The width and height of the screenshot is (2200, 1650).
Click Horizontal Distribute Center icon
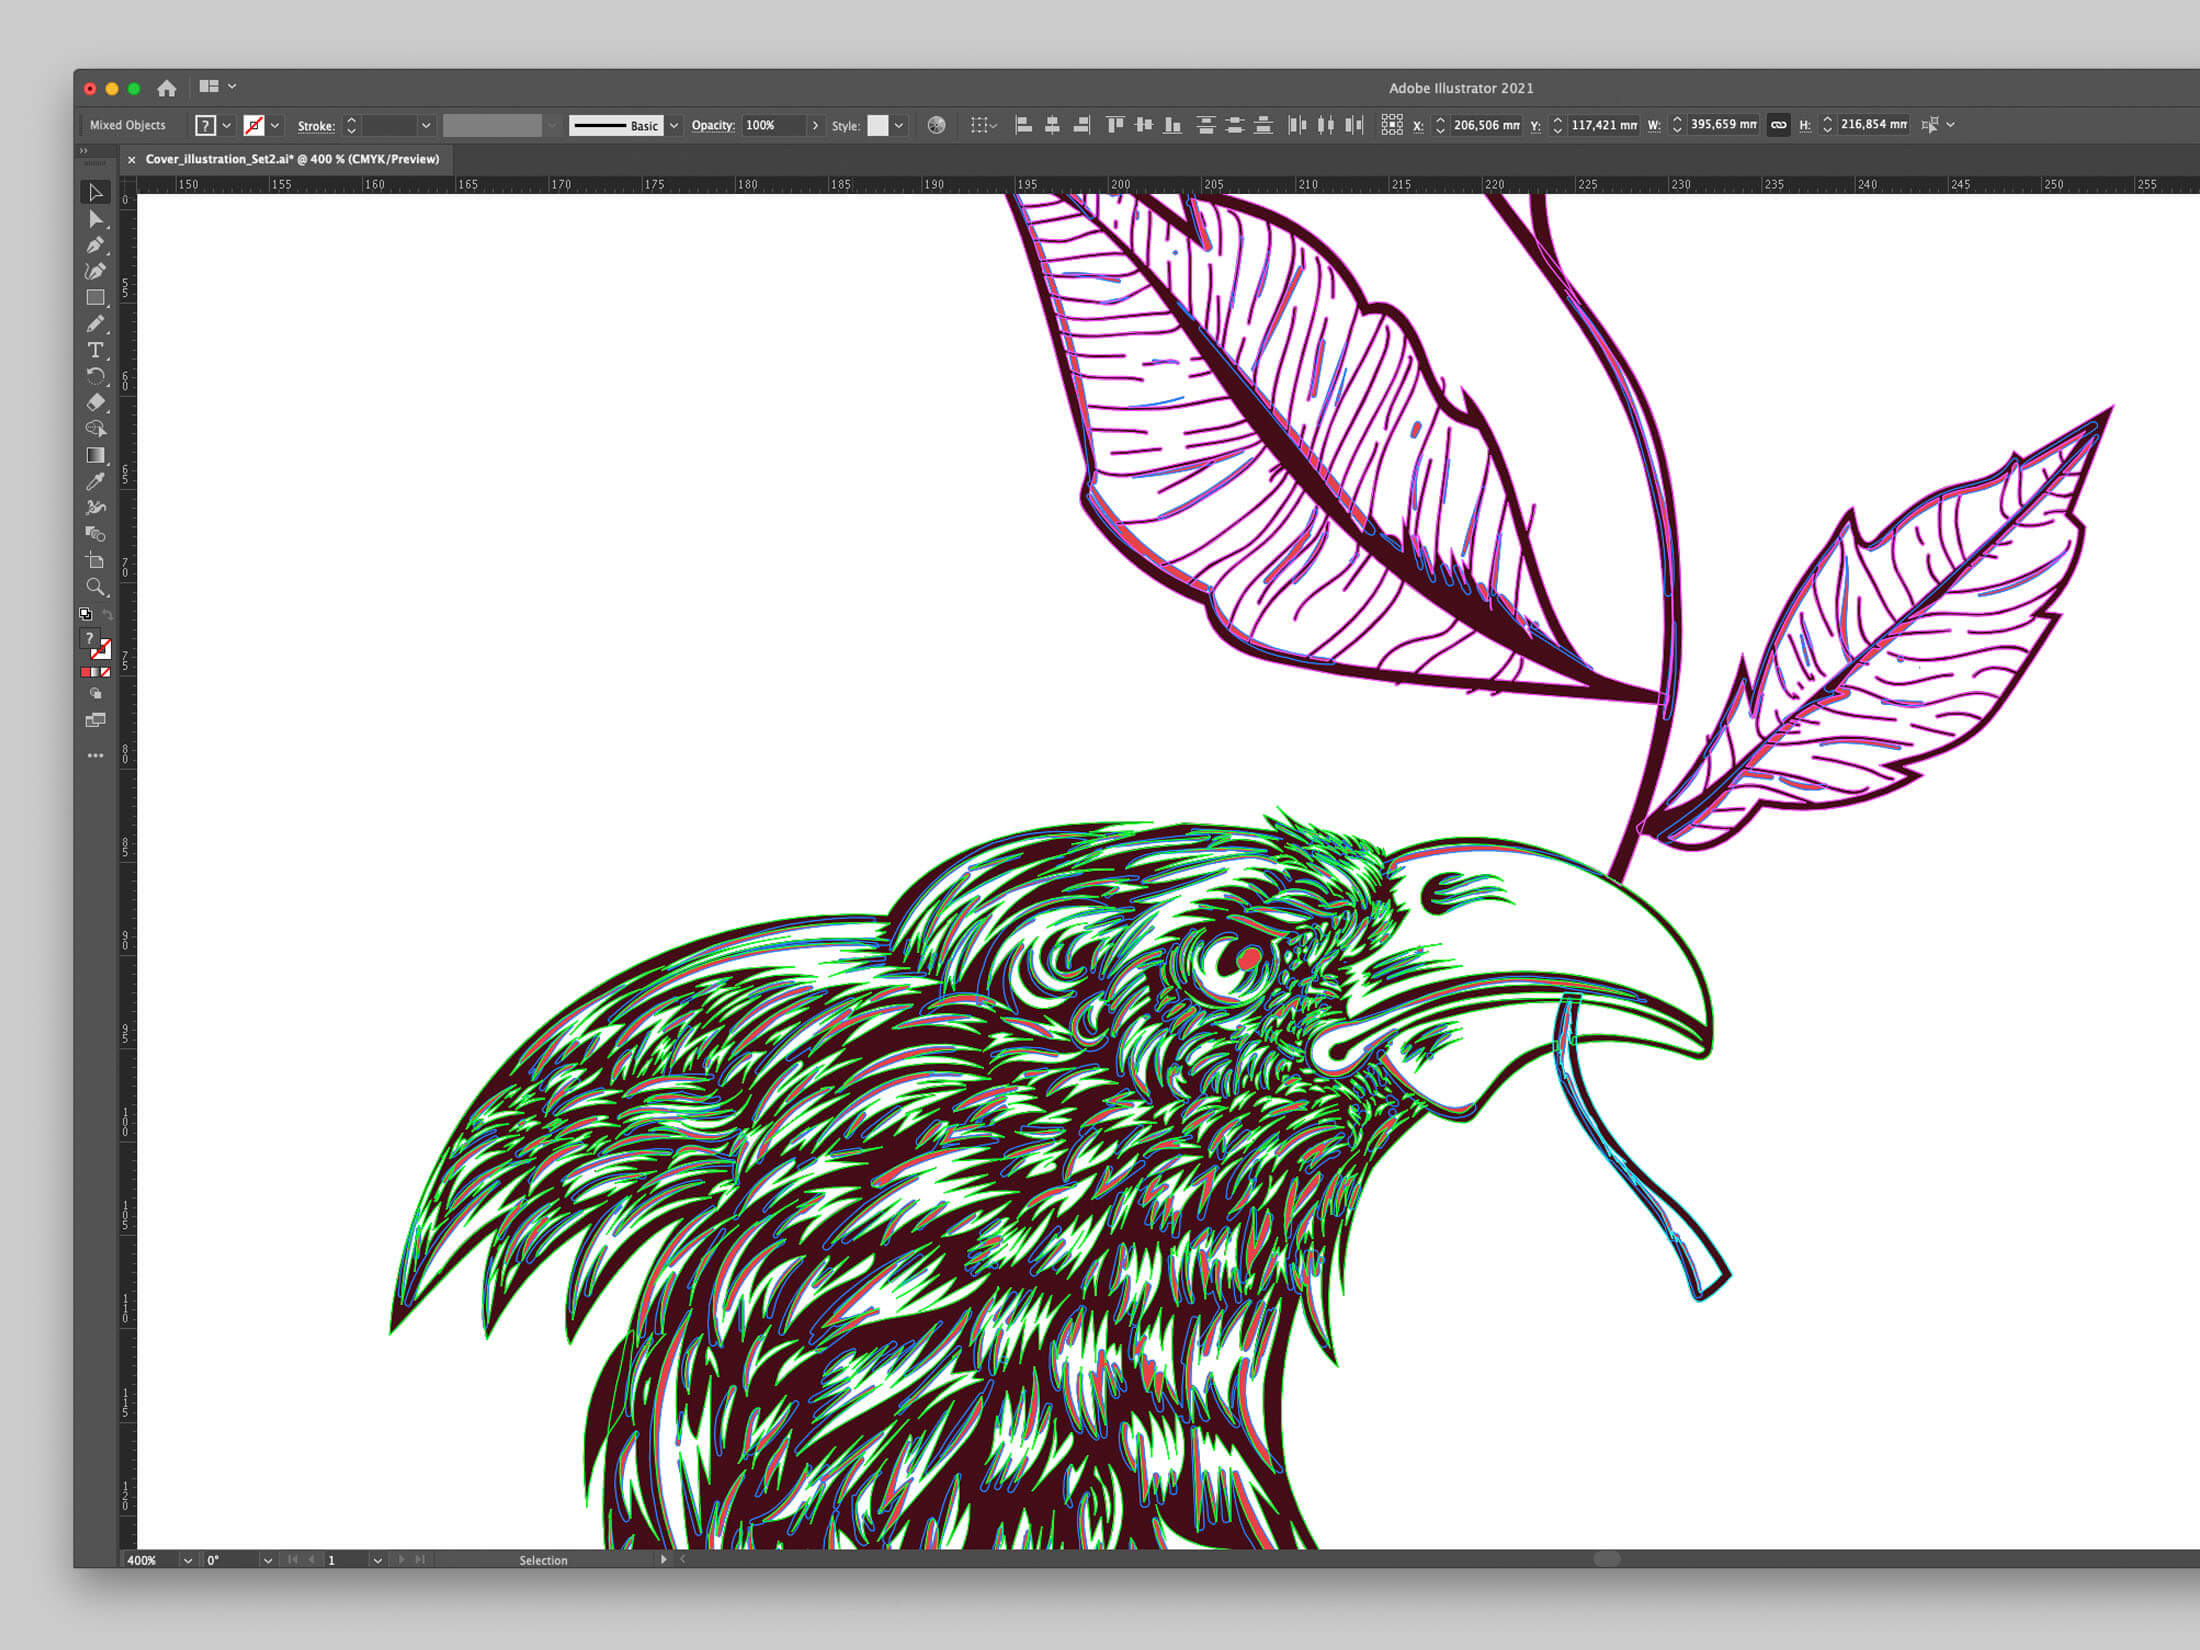[1326, 125]
